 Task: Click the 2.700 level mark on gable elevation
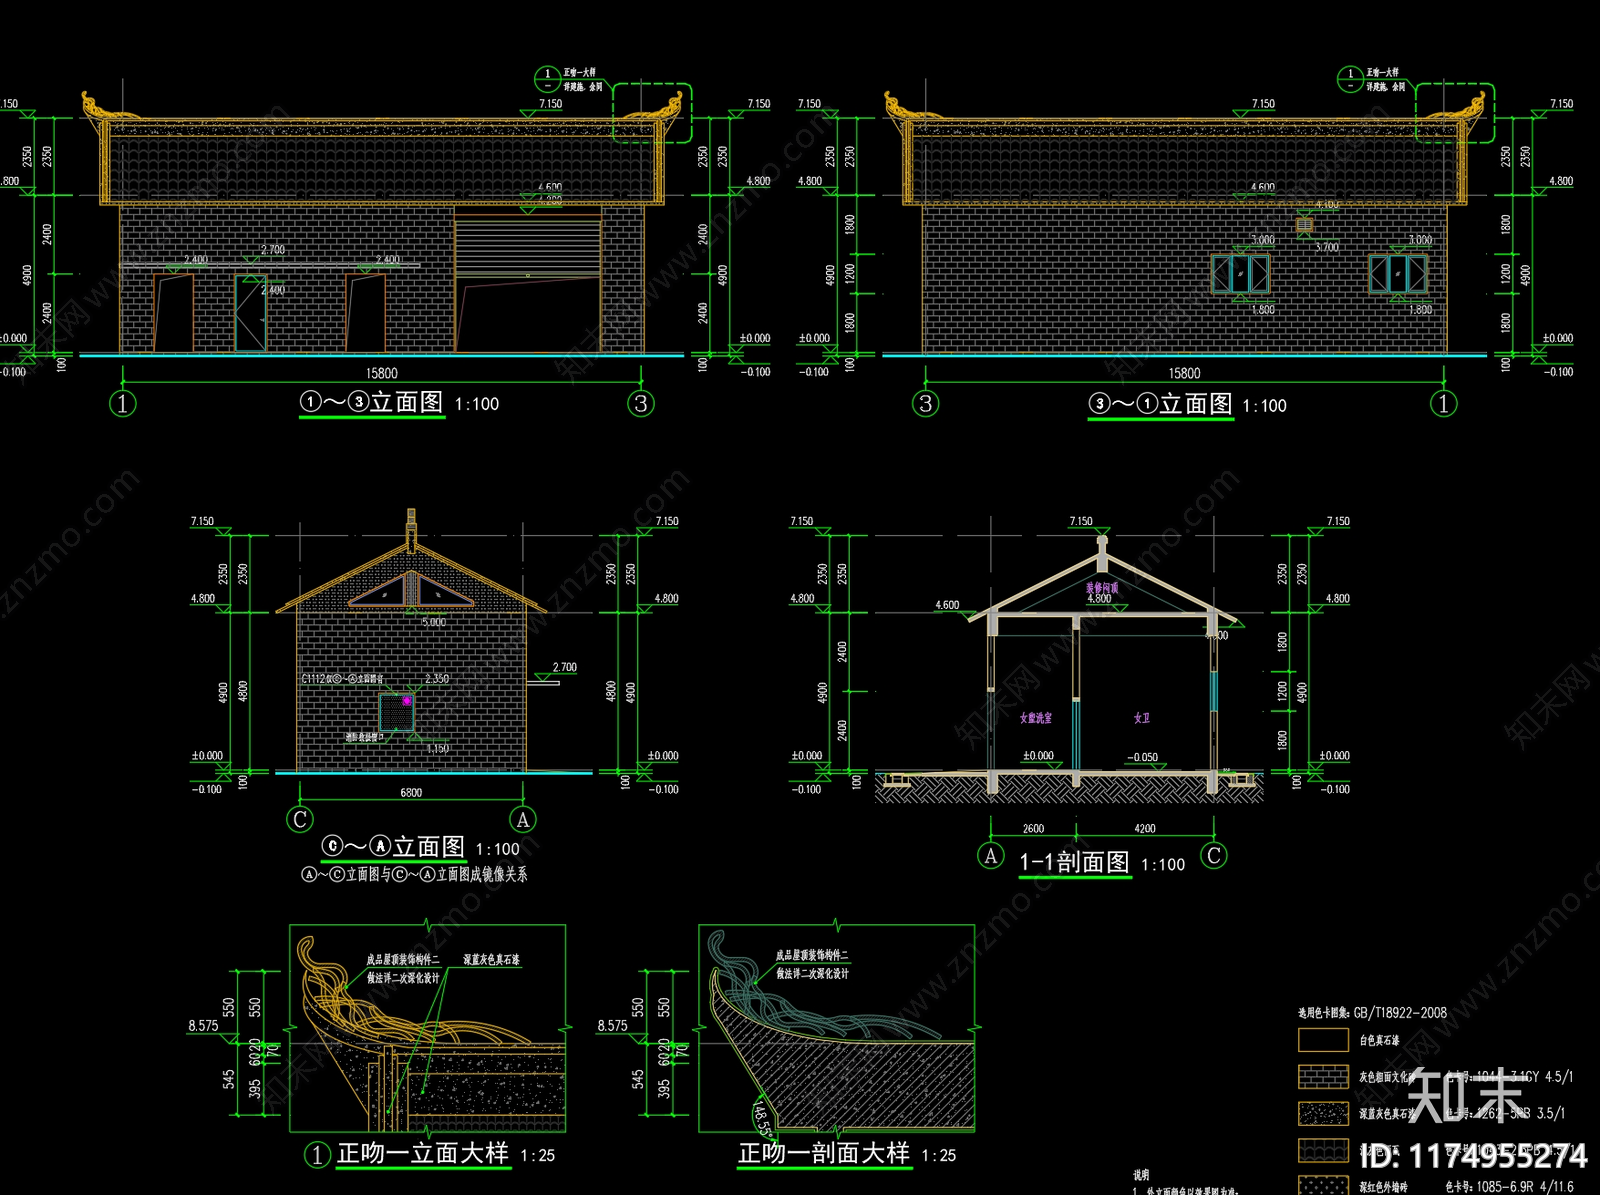[565, 667]
